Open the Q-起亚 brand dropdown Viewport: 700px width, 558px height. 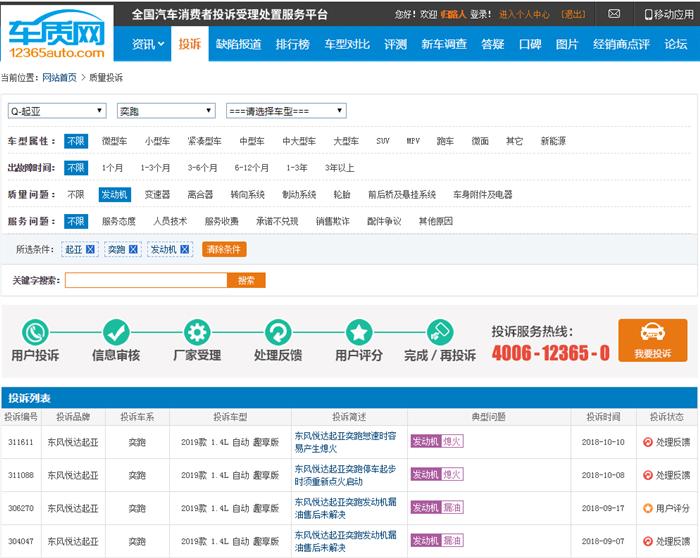pos(57,111)
